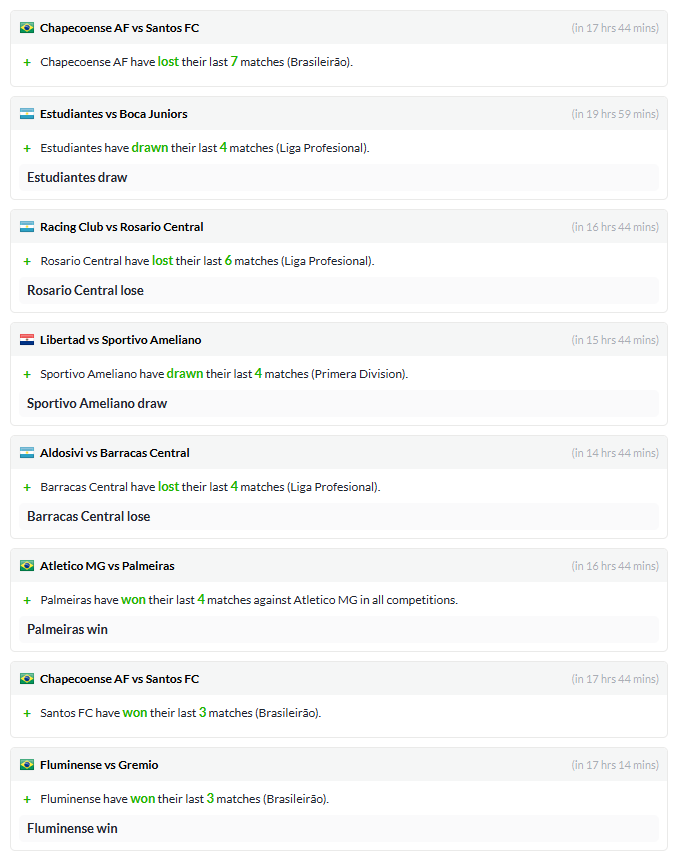
Task: Expand plus sign for Rosario Central lost stat
Action: coord(27,261)
